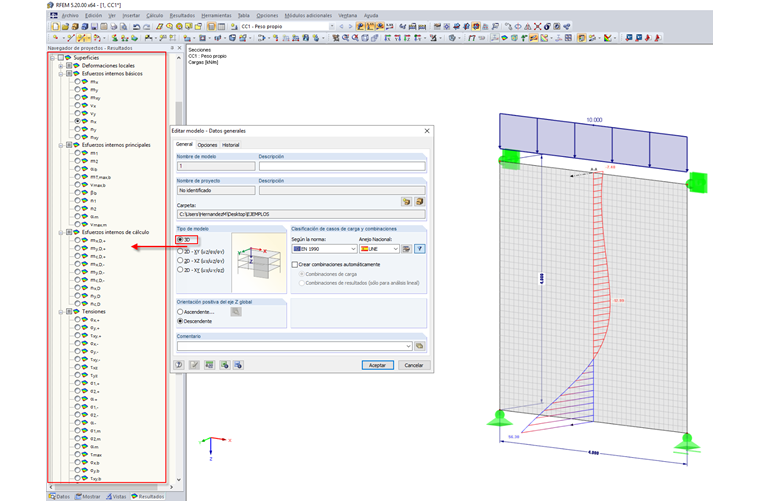Click the Open file folder icon
The height and width of the screenshot is (501, 760).
[x=65, y=27]
